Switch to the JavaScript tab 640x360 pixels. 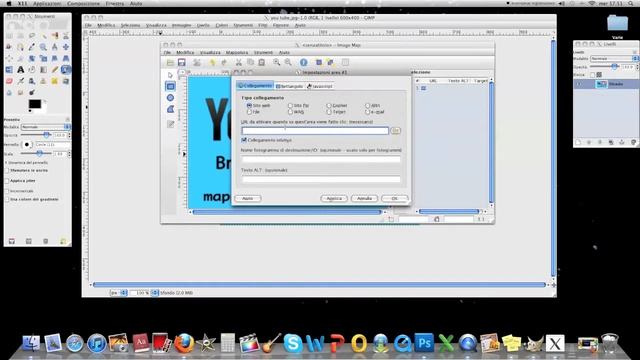coord(320,86)
